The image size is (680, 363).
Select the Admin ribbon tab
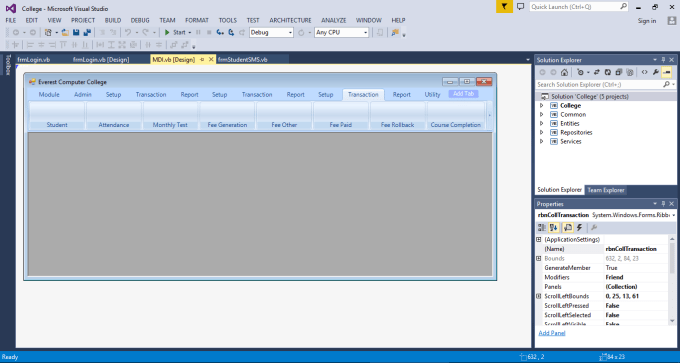[83, 95]
